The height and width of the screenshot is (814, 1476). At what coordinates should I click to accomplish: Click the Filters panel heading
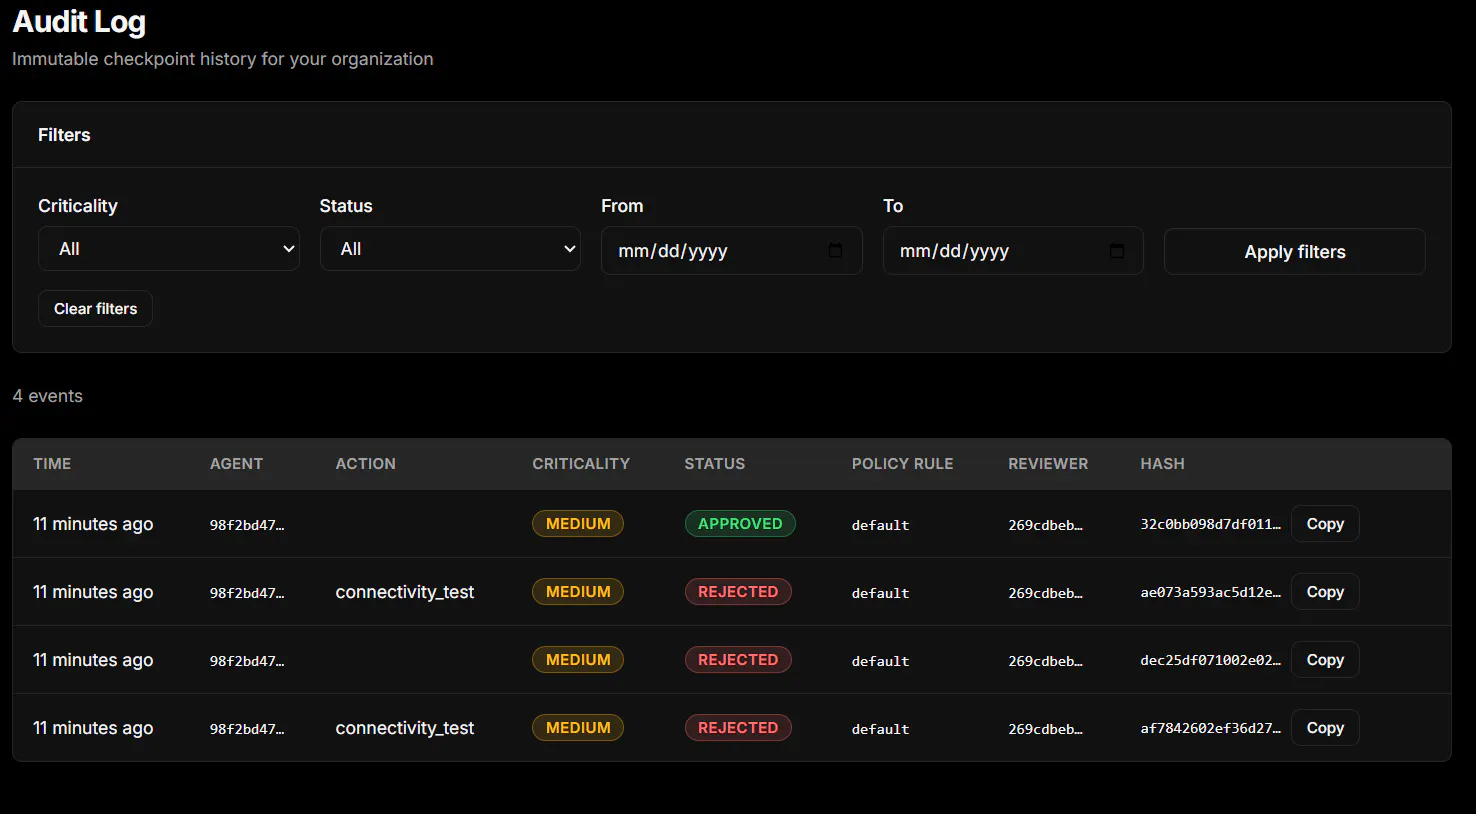(x=64, y=135)
